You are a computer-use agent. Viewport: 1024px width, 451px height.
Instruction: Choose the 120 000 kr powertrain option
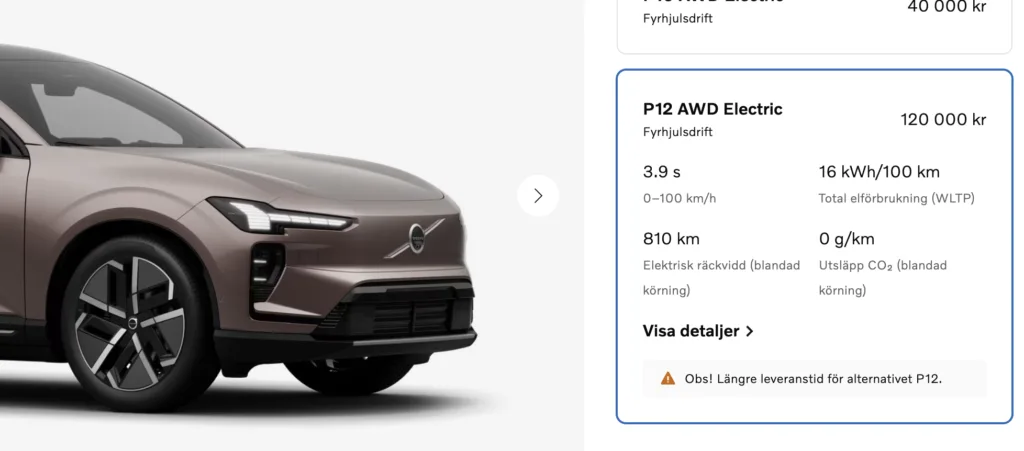click(x=814, y=246)
